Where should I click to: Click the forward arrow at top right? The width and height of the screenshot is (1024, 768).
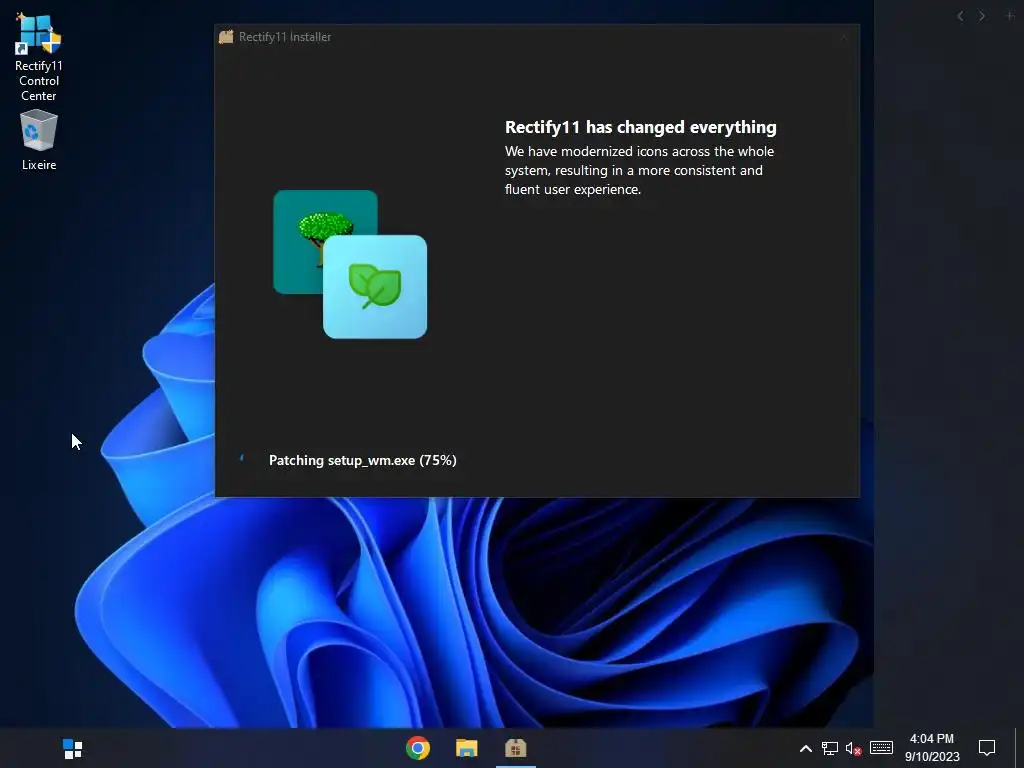(x=982, y=16)
